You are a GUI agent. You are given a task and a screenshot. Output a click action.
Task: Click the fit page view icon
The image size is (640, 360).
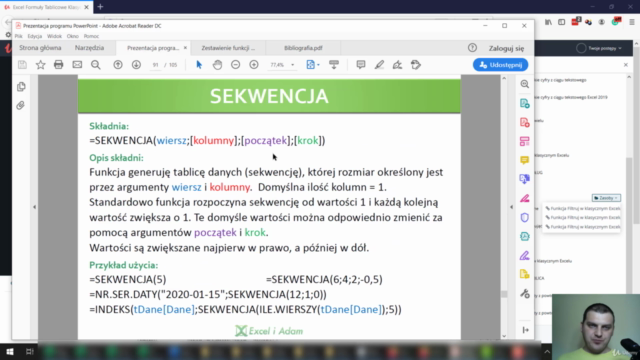point(311,65)
